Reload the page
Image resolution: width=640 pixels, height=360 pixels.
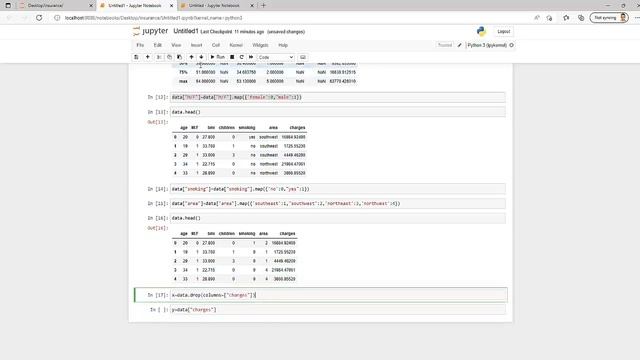coord(39,18)
